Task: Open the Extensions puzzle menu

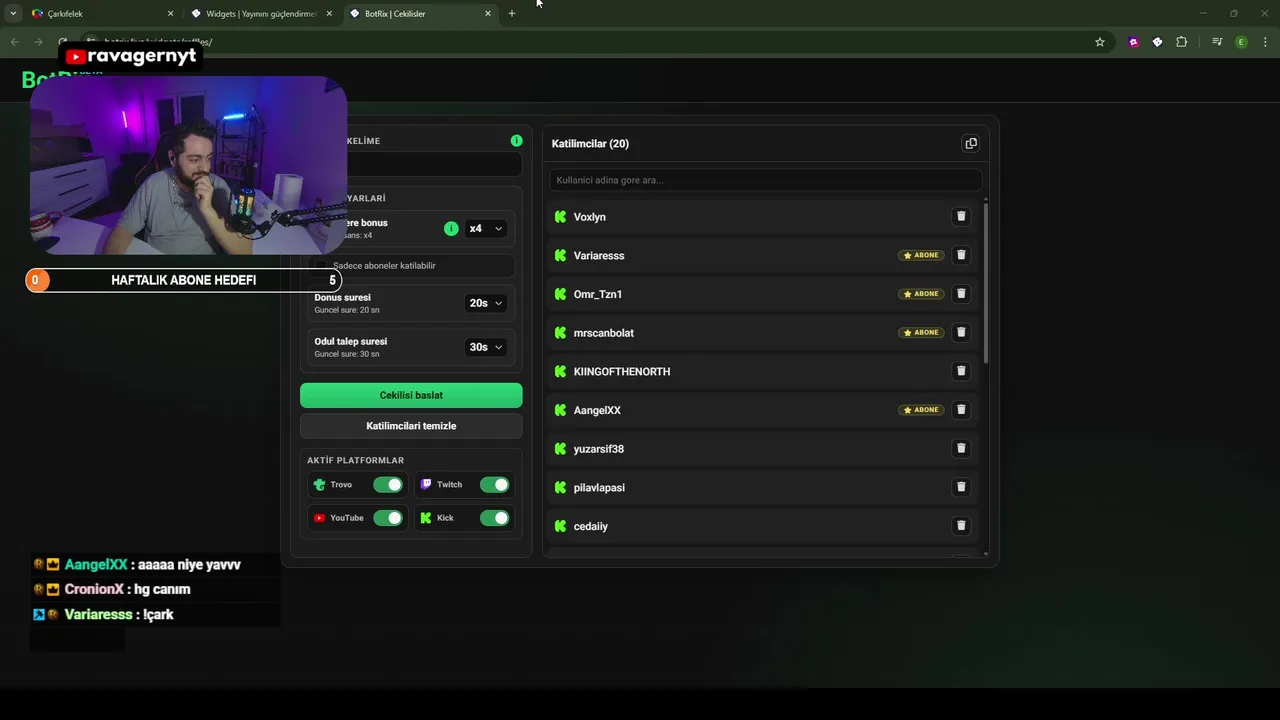Action: [x=1182, y=42]
